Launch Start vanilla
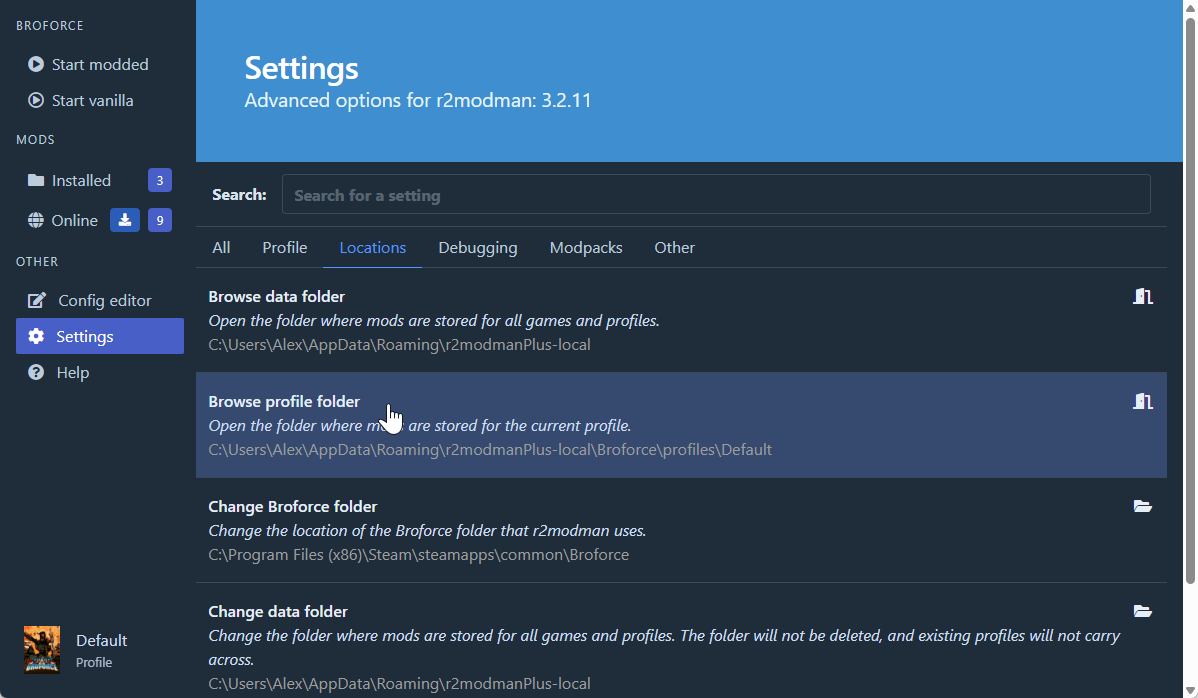 91,100
